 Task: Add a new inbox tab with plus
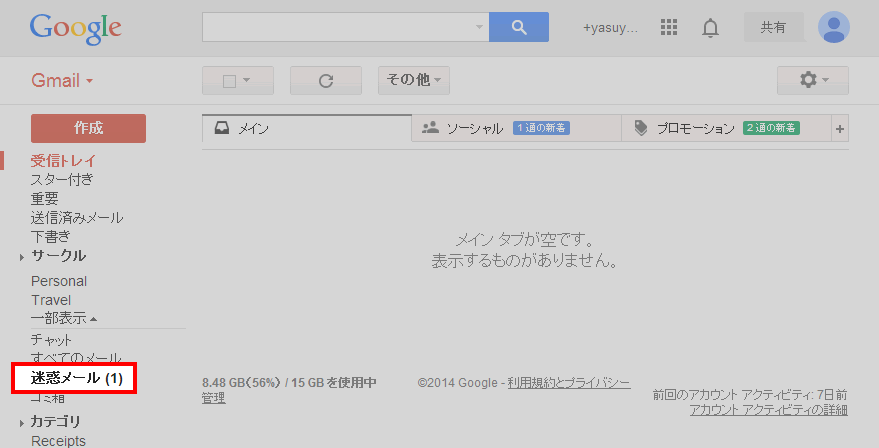pyautogui.click(x=840, y=128)
